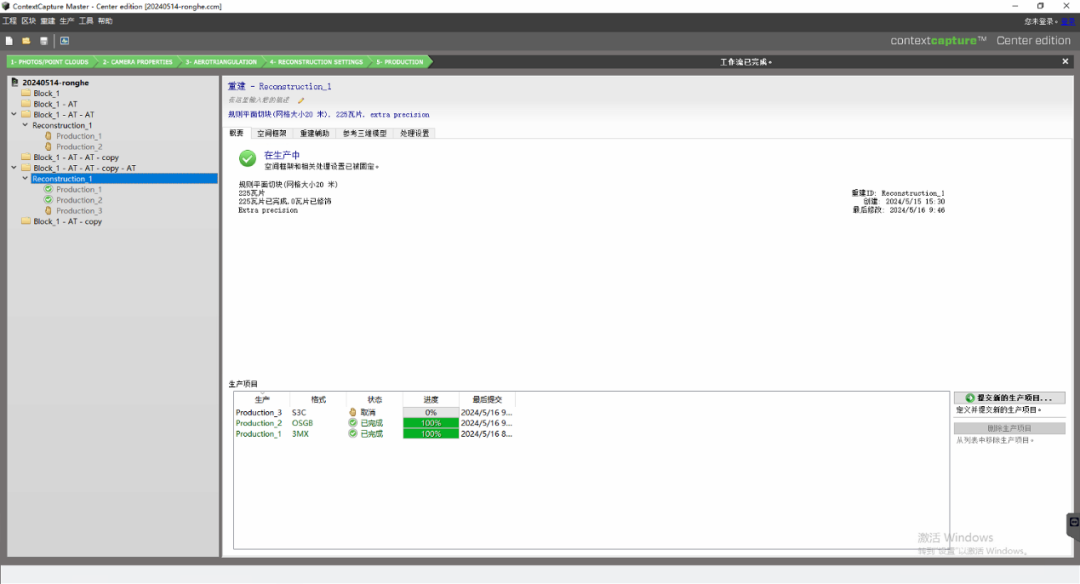Open the 工程 menu
1080x584 pixels.
(x=10, y=21)
